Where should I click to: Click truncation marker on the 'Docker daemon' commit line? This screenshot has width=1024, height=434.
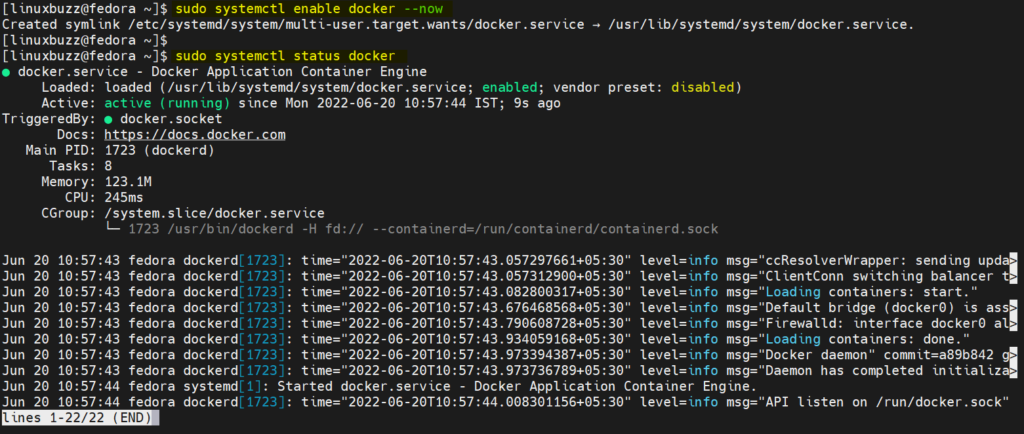tap(1014, 355)
